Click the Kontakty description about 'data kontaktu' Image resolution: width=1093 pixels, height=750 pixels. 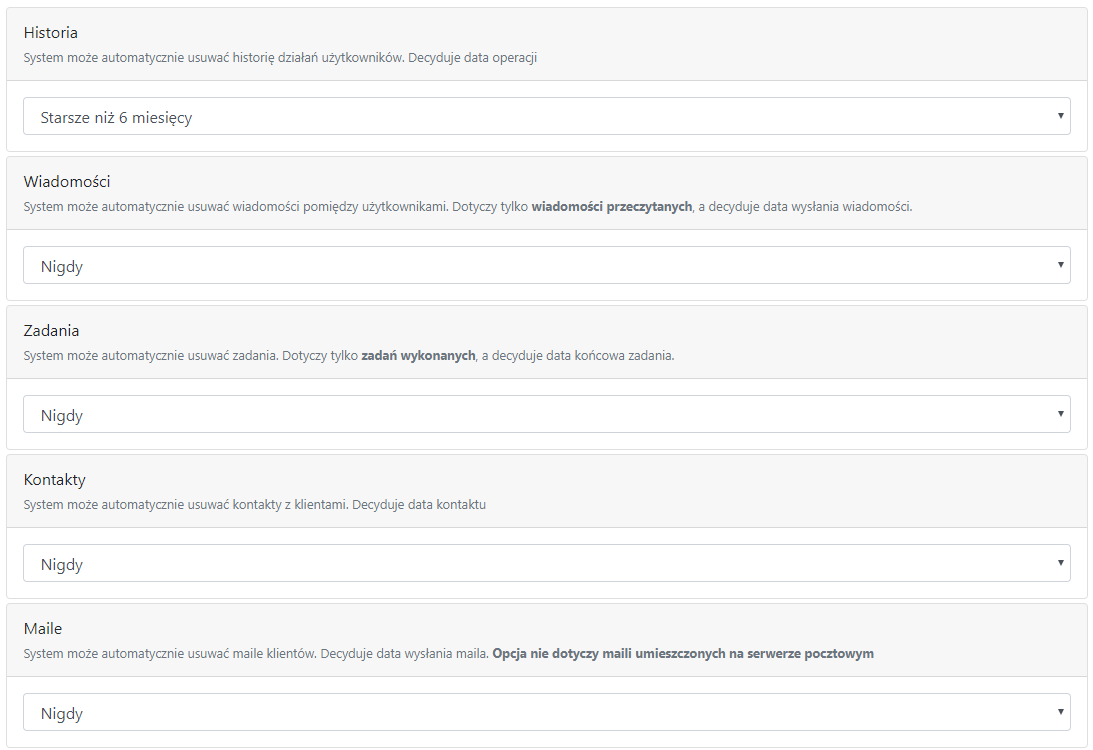pyautogui.click(x=255, y=505)
